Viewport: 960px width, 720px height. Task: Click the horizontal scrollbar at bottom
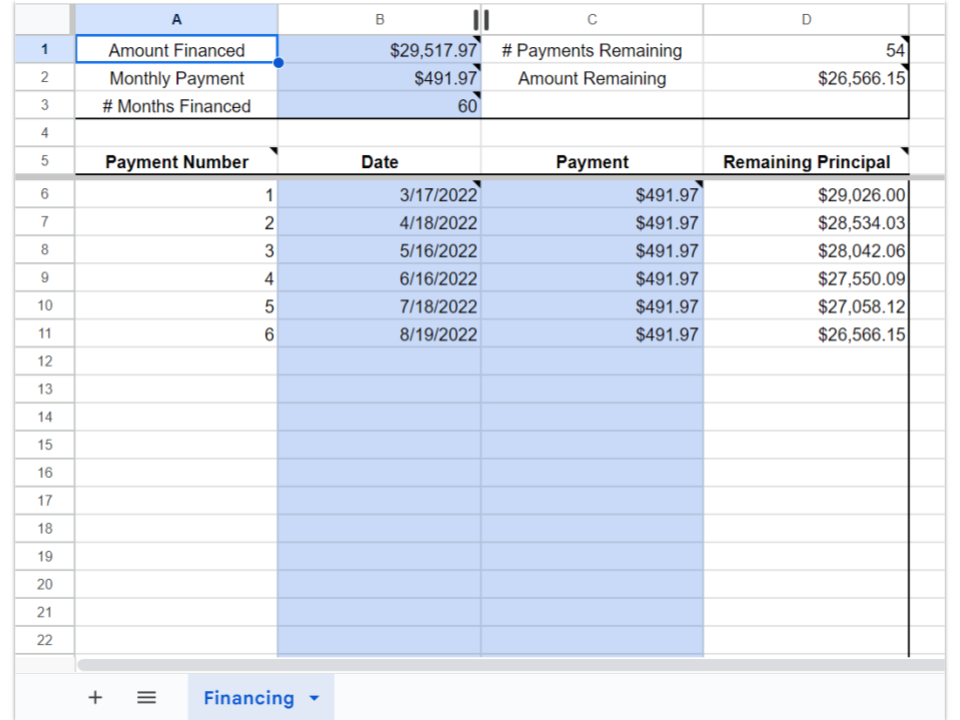coord(511,665)
